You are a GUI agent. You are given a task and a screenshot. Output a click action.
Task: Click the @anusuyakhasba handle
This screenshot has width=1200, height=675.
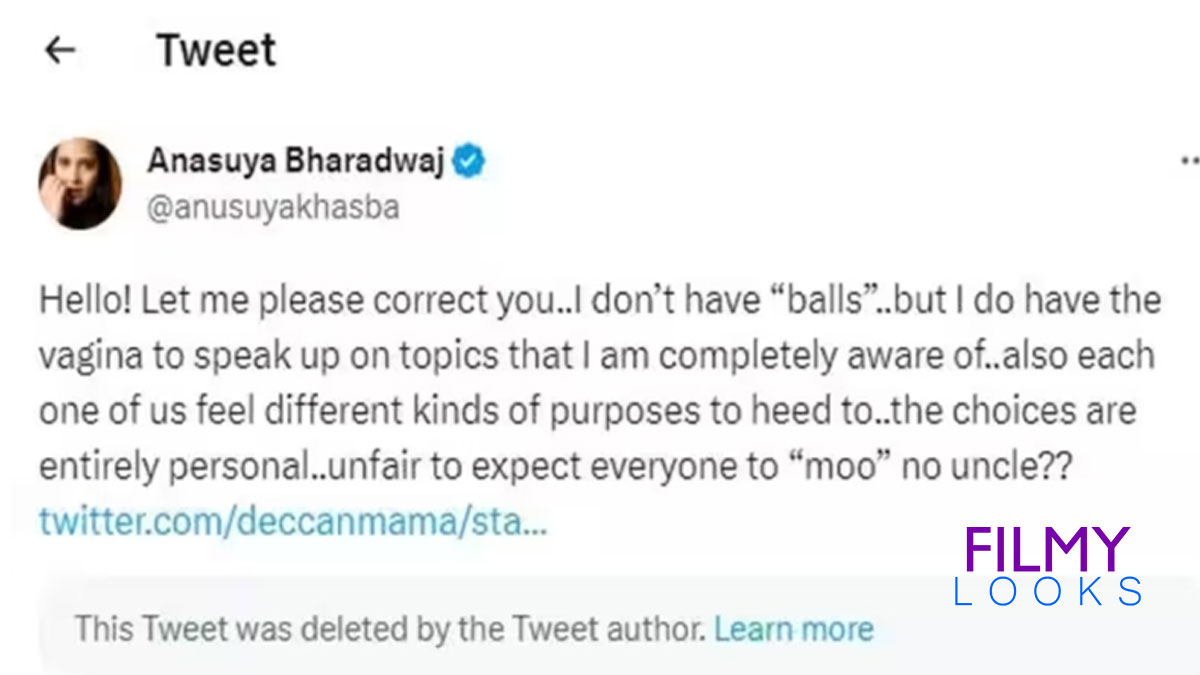[273, 207]
